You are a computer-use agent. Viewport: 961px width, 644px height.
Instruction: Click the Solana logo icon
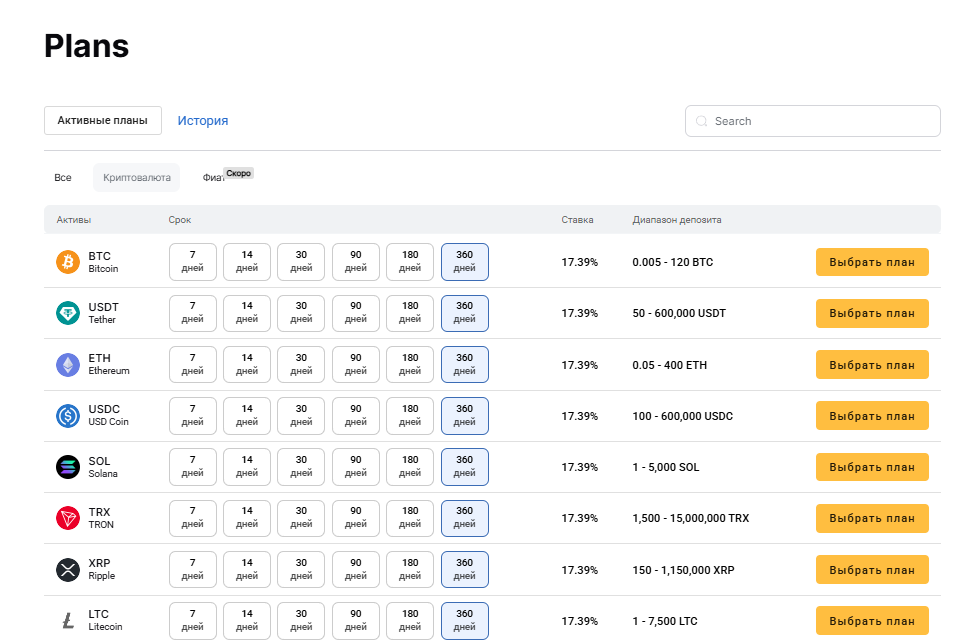(x=68, y=466)
